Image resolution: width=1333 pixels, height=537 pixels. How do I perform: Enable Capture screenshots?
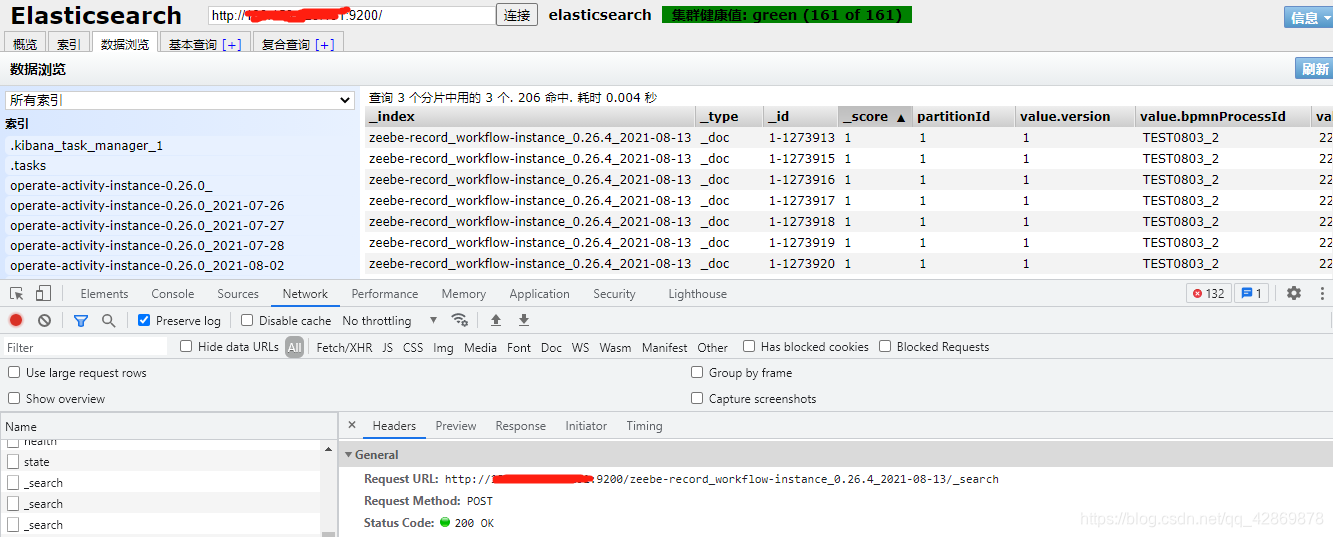tap(697, 398)
